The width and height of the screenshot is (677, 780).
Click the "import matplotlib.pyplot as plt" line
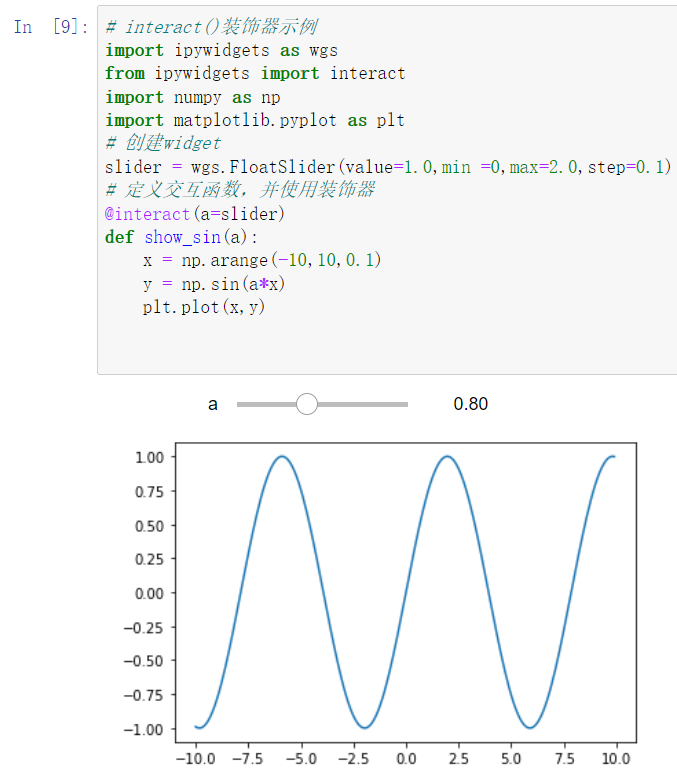tap(255, 120)
